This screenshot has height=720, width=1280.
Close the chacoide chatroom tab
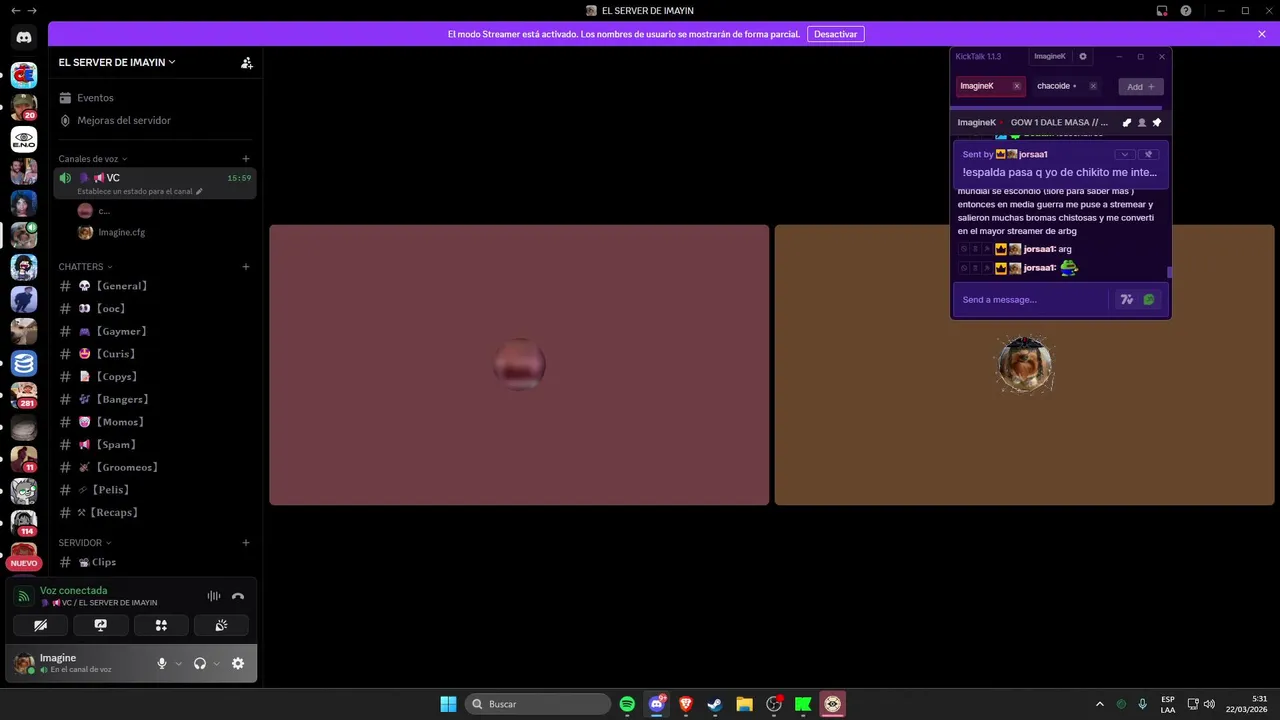point(1093,86)
